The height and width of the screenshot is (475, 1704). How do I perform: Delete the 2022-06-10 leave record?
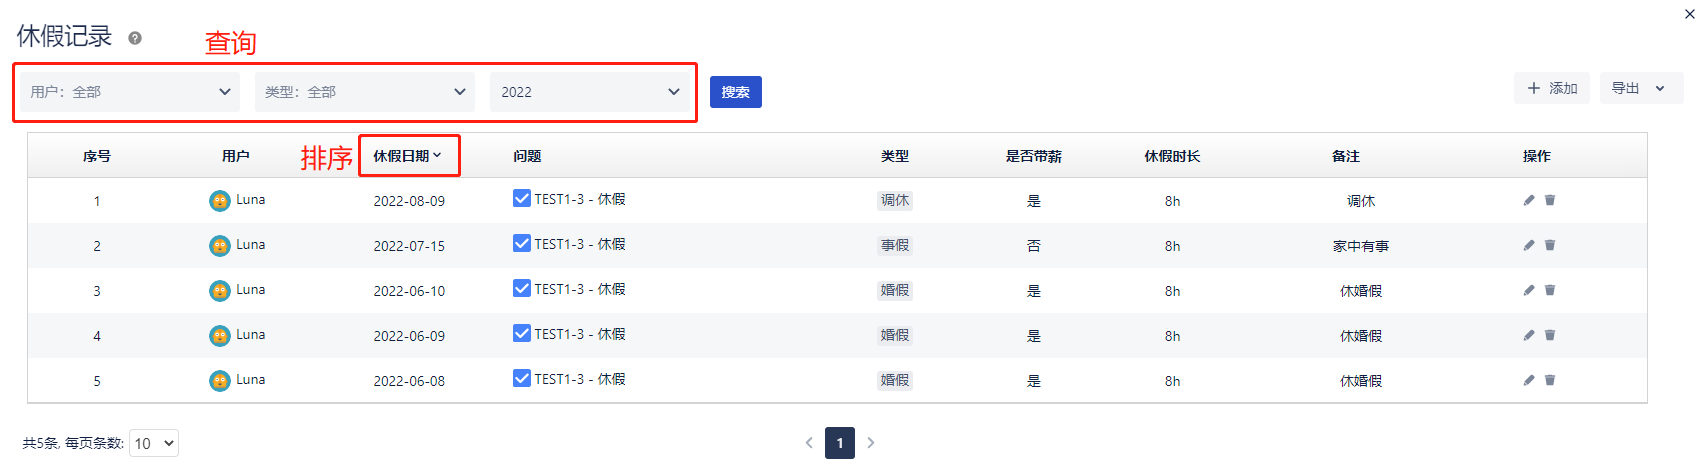point(1550,290)
